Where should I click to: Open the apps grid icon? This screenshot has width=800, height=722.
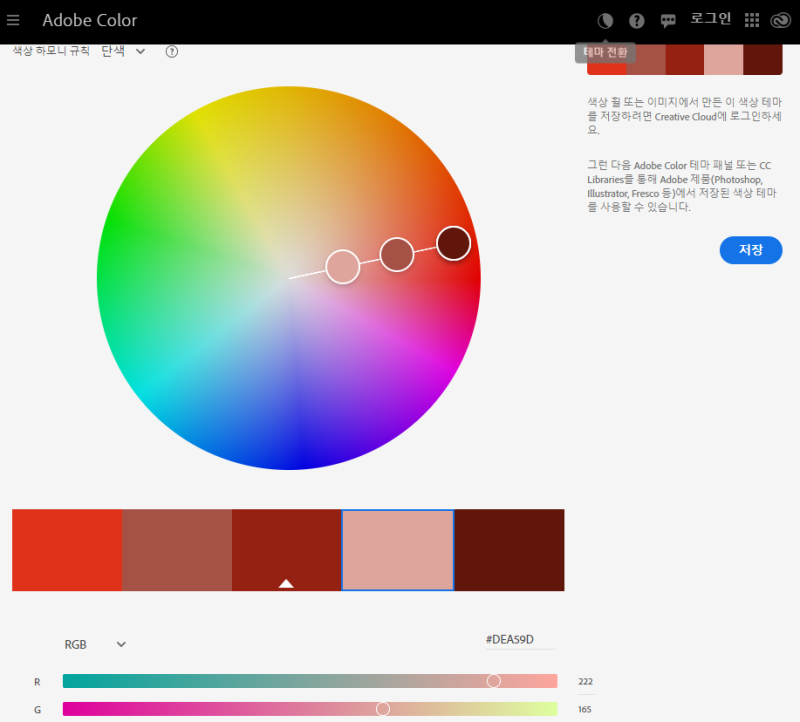tap(752, 20)
